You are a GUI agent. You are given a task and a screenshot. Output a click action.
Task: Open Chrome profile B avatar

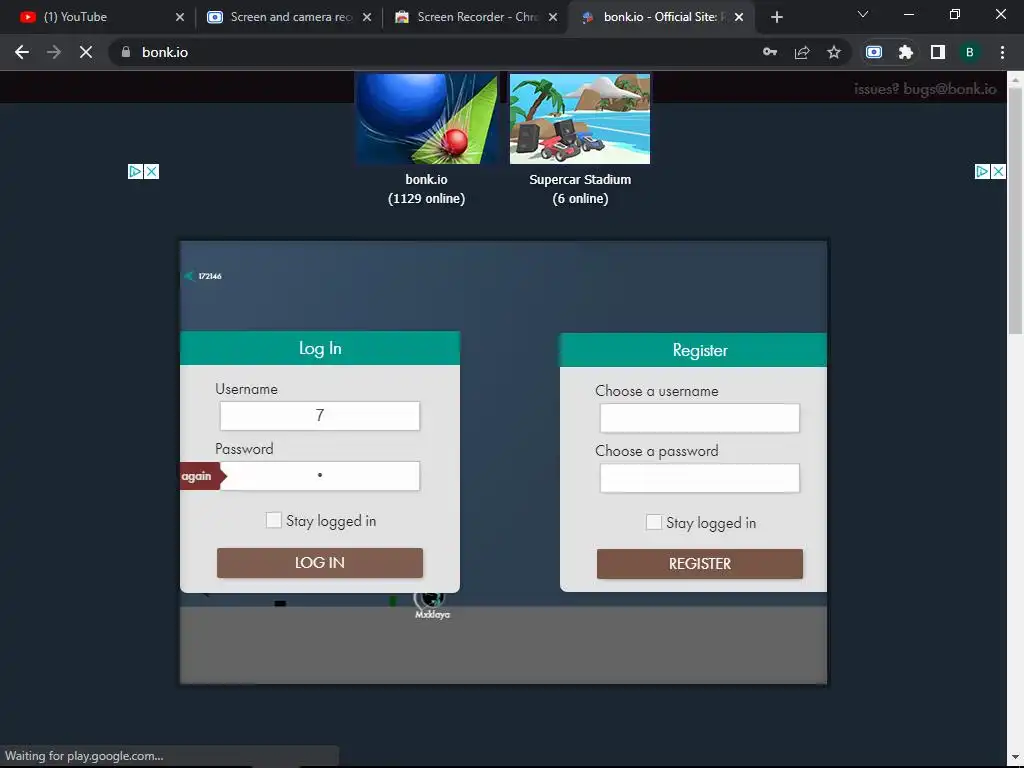pyautogui.click(x=970, y=52)
